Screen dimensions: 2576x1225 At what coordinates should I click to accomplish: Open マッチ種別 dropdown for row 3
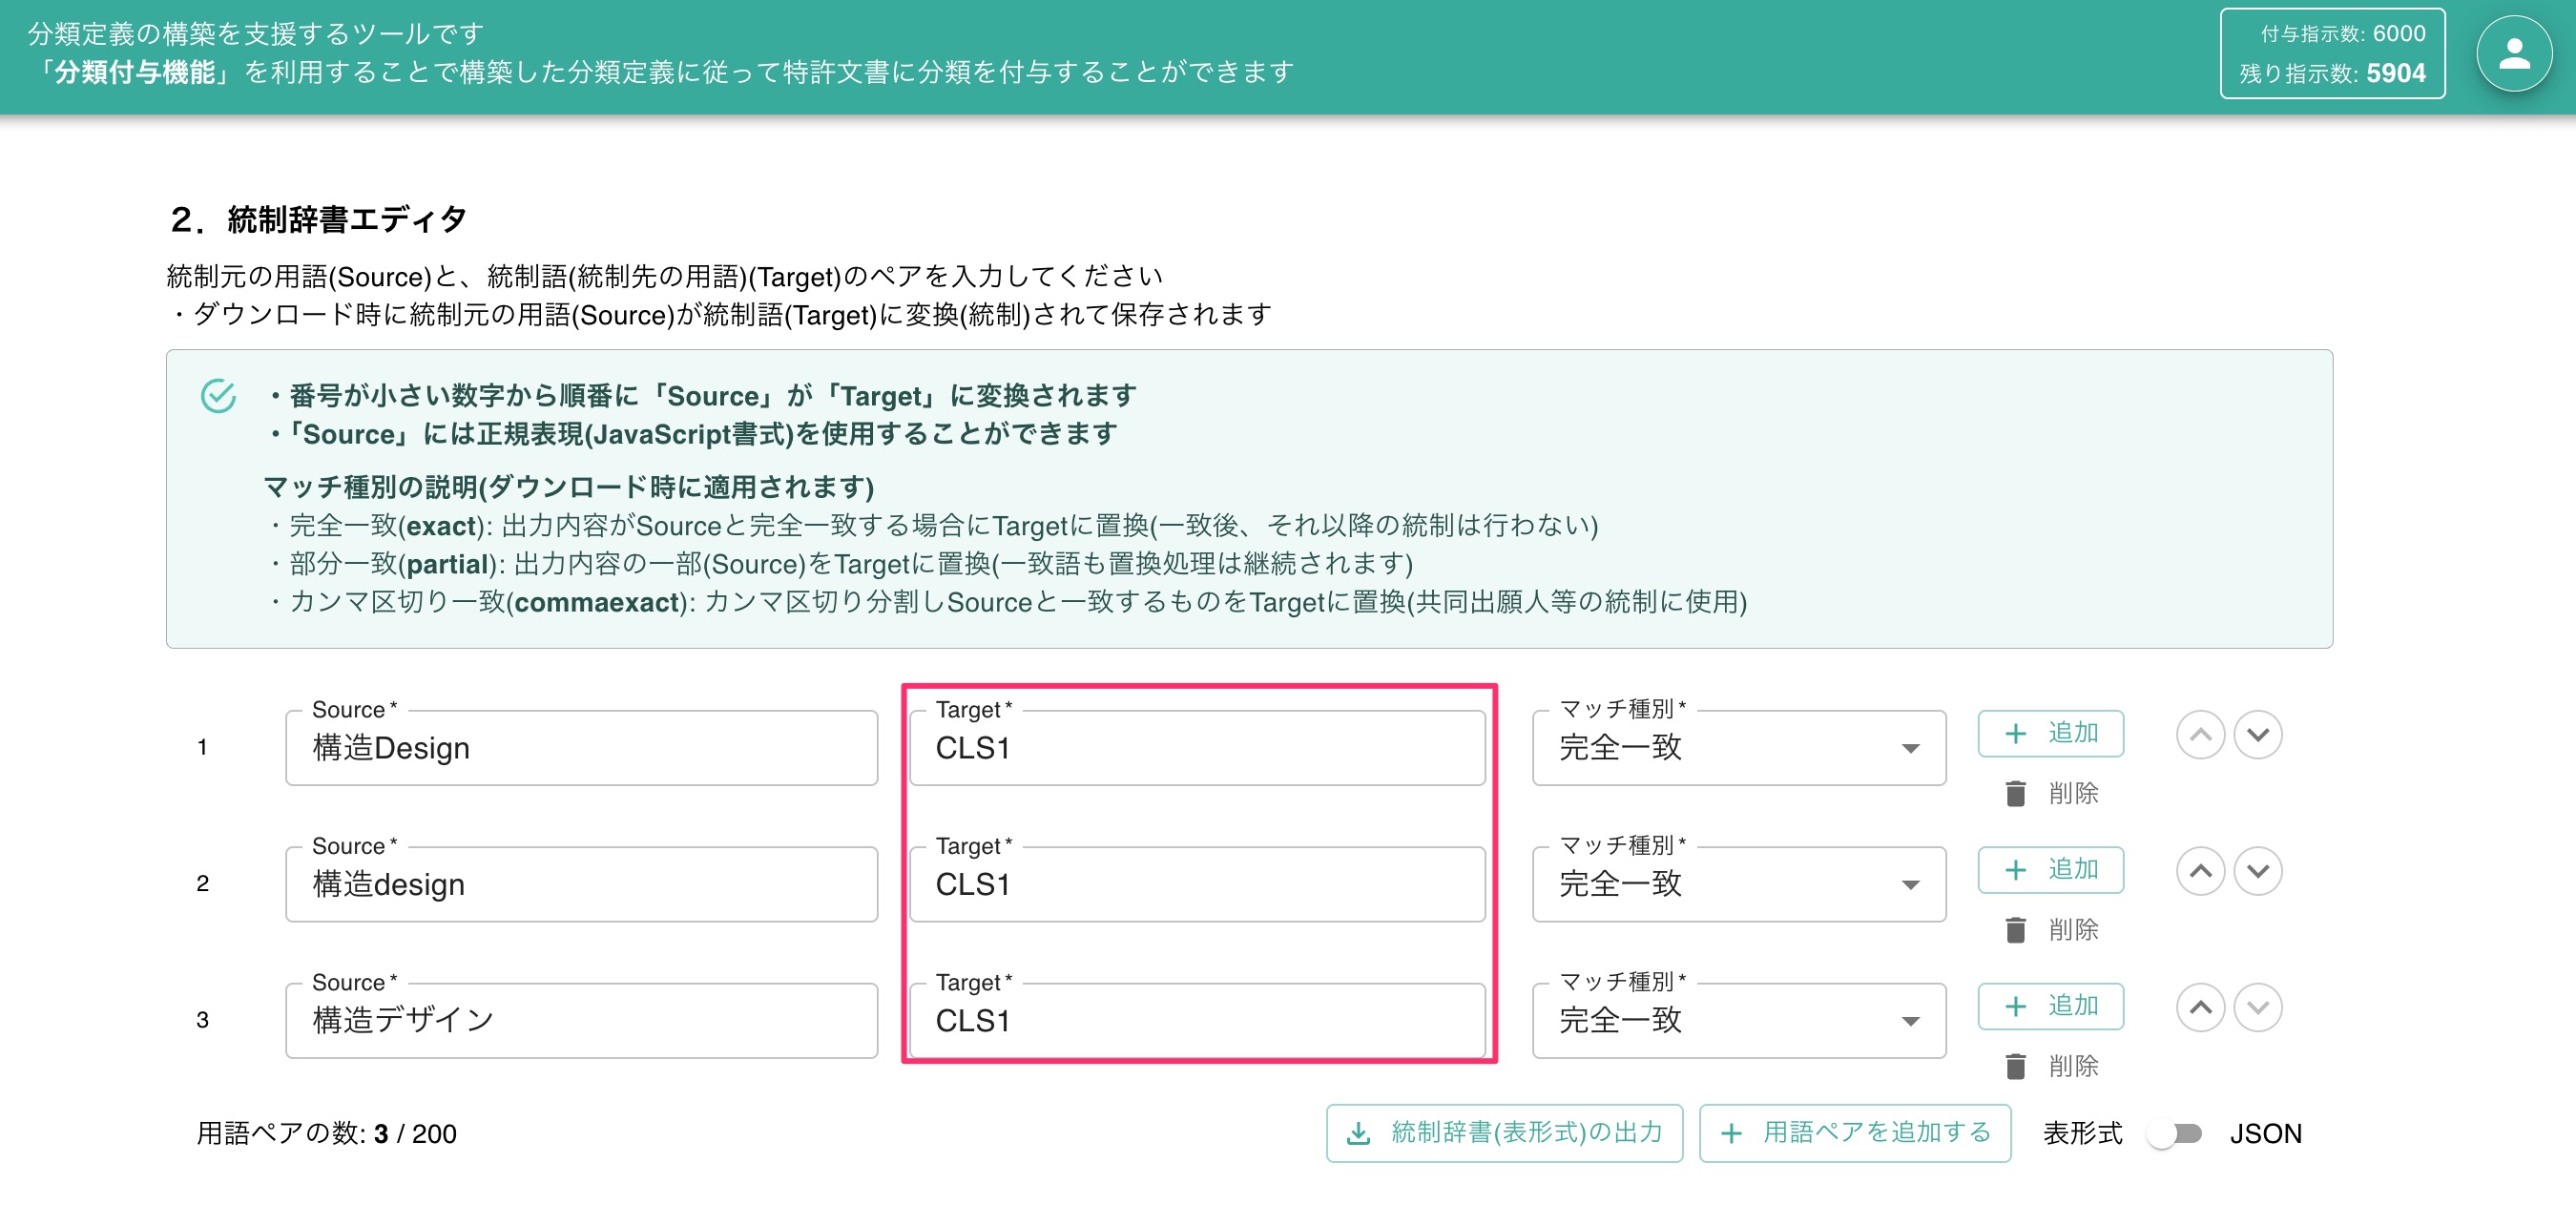(x=1738, y=1020)
